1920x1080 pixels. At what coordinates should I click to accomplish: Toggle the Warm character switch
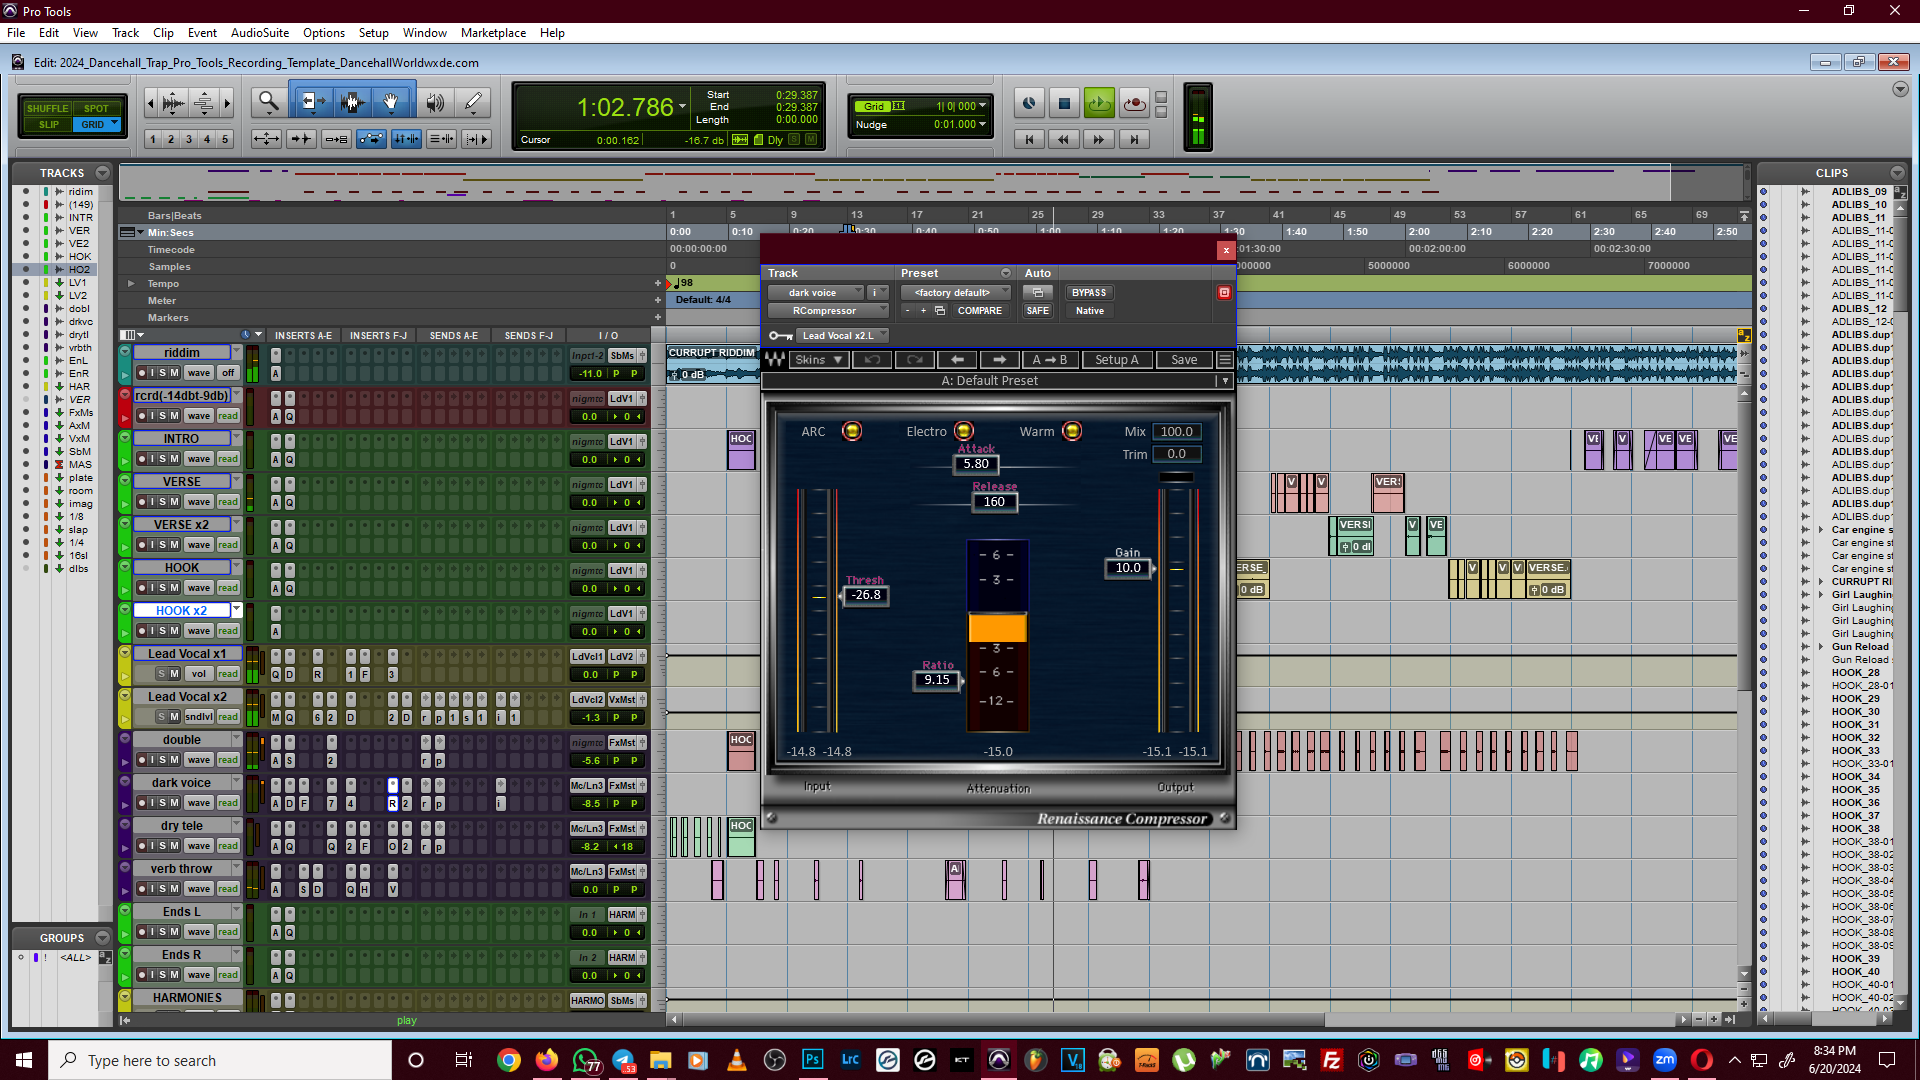1072,431
